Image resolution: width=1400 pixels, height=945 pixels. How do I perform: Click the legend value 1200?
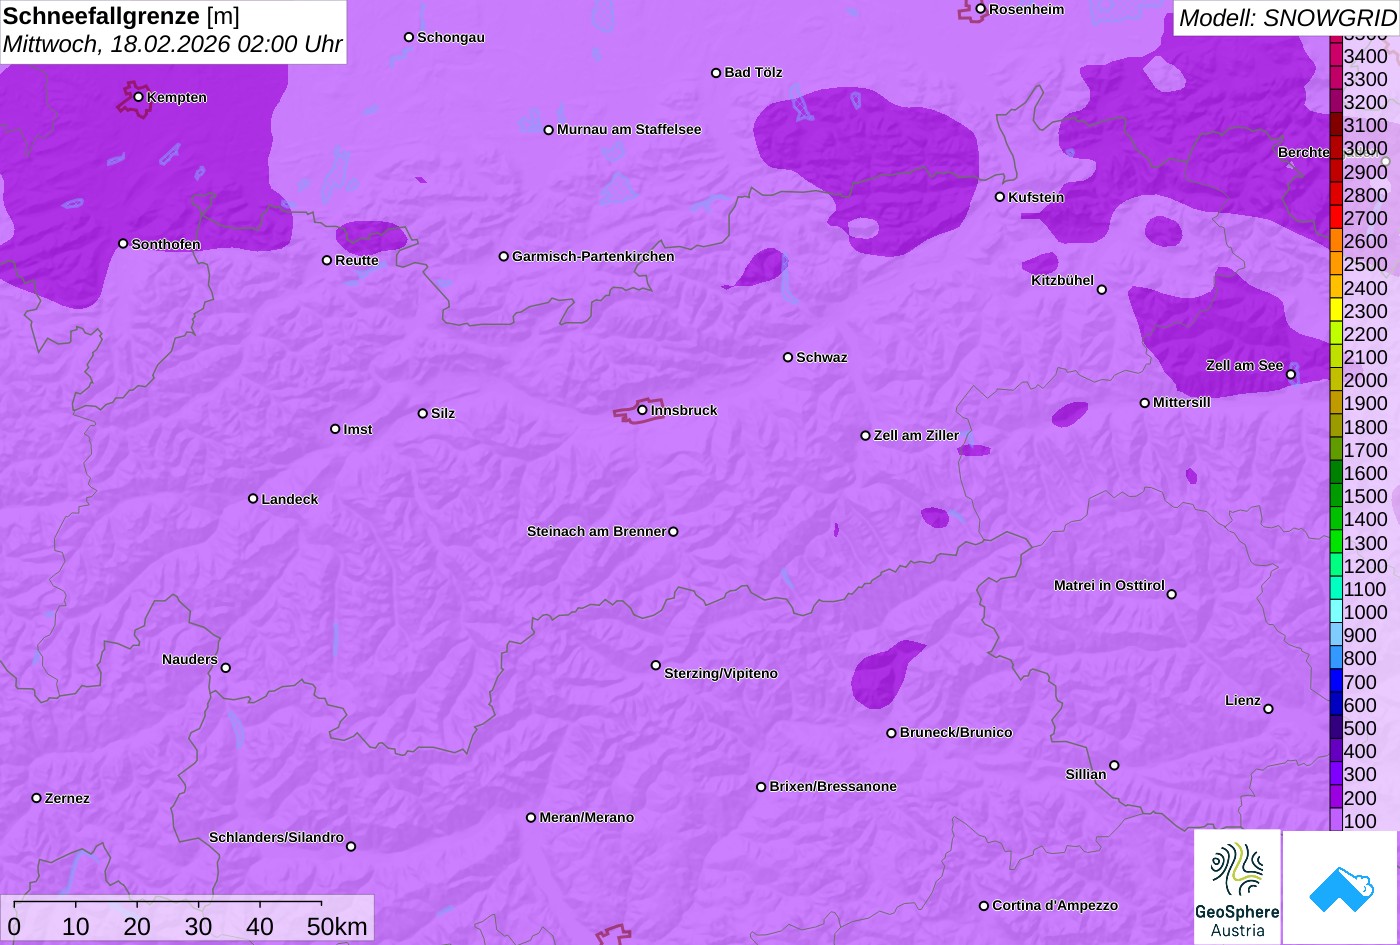coord(1366,566)
